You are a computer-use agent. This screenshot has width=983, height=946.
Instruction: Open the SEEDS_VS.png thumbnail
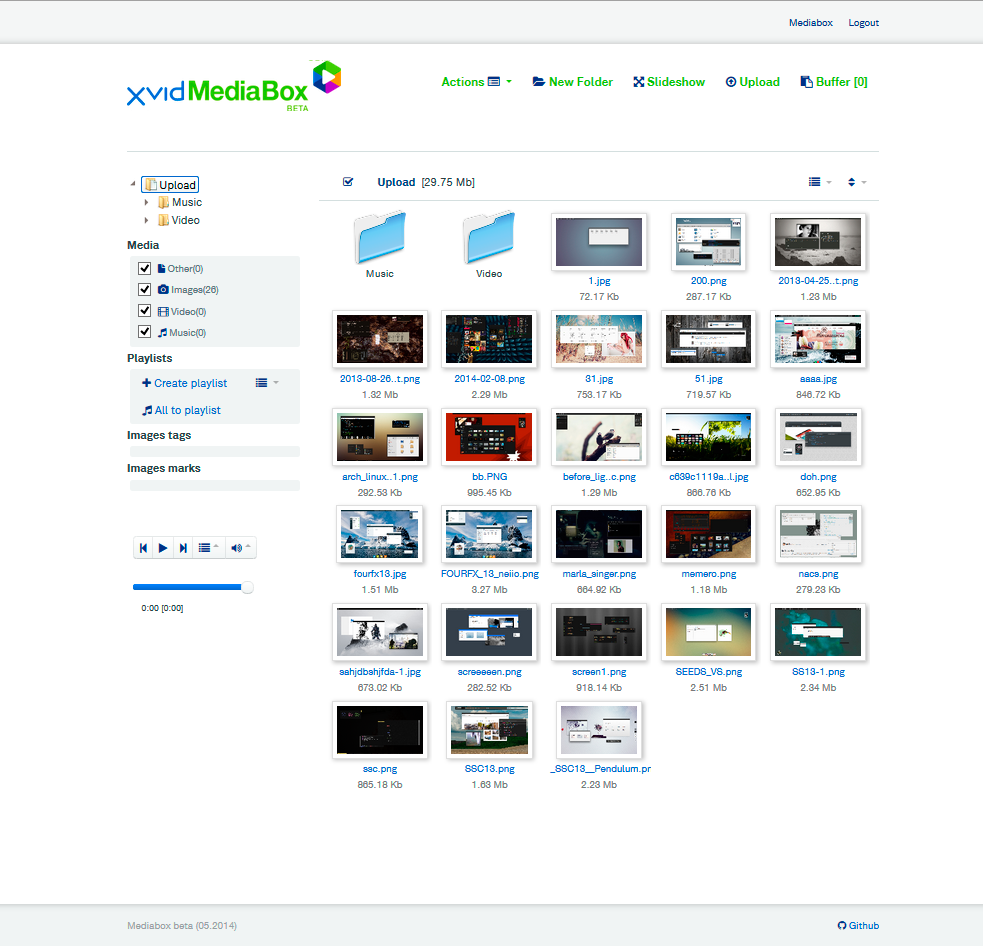point(707,632)
